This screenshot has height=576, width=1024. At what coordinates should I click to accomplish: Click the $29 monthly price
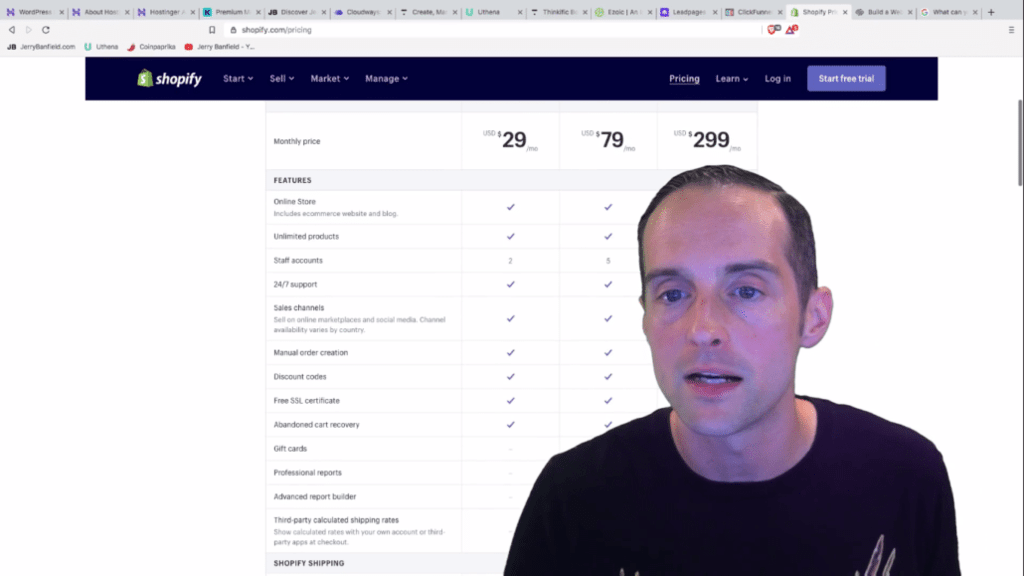(511, 140)
